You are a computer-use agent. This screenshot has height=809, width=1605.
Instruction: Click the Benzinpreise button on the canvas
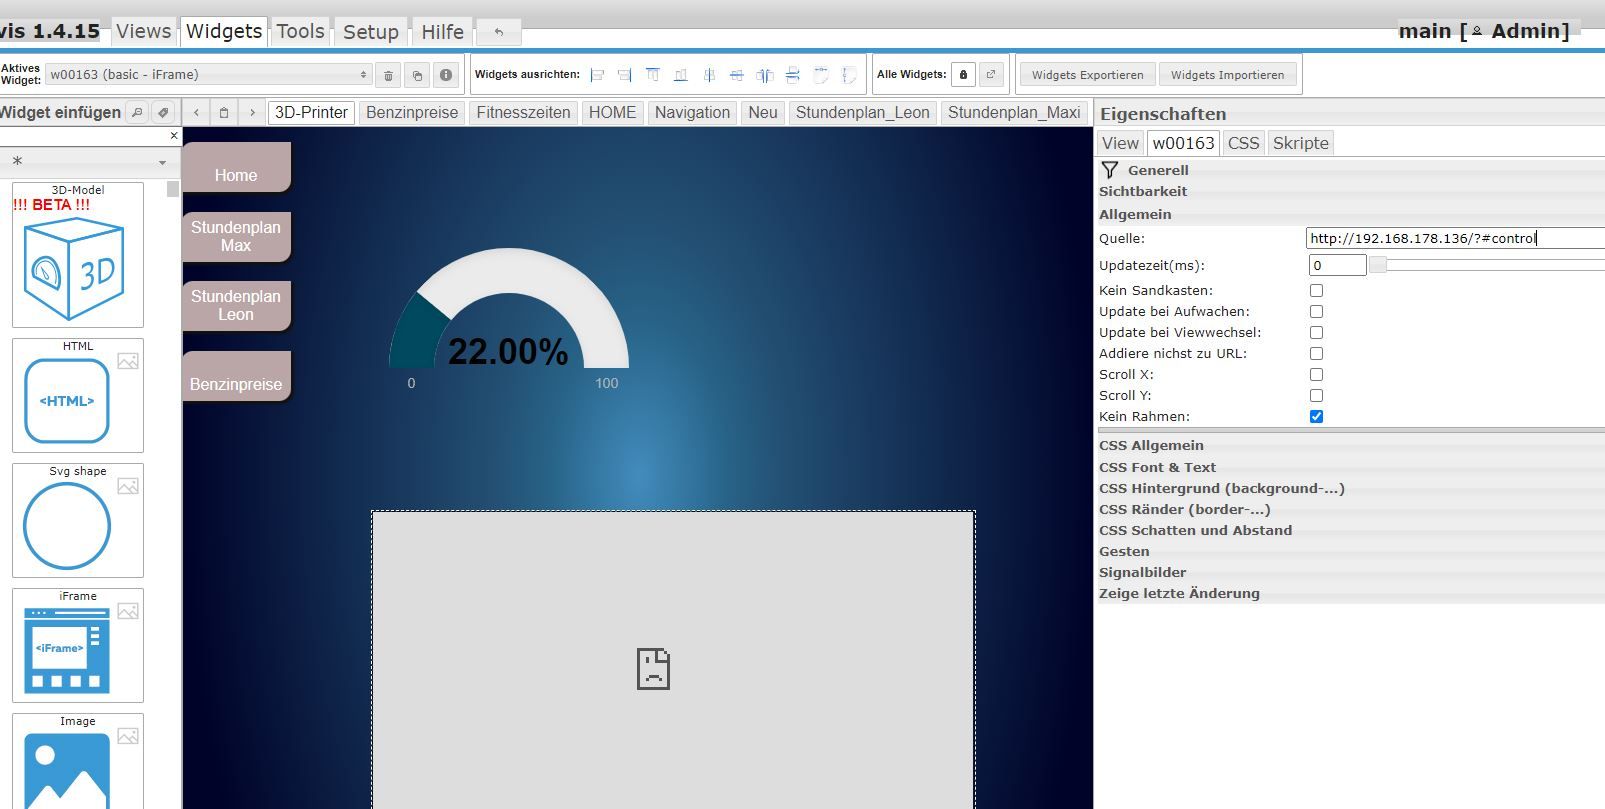click(x=236, y=376)
